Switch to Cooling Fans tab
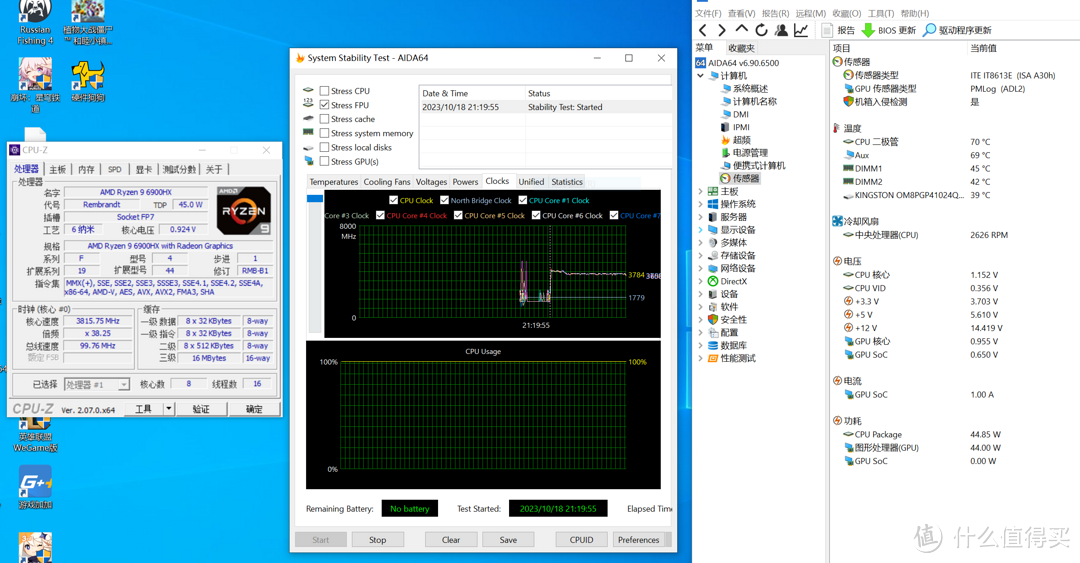The image size is (1080, 563). pyautogui.click(x=386, y=182)
